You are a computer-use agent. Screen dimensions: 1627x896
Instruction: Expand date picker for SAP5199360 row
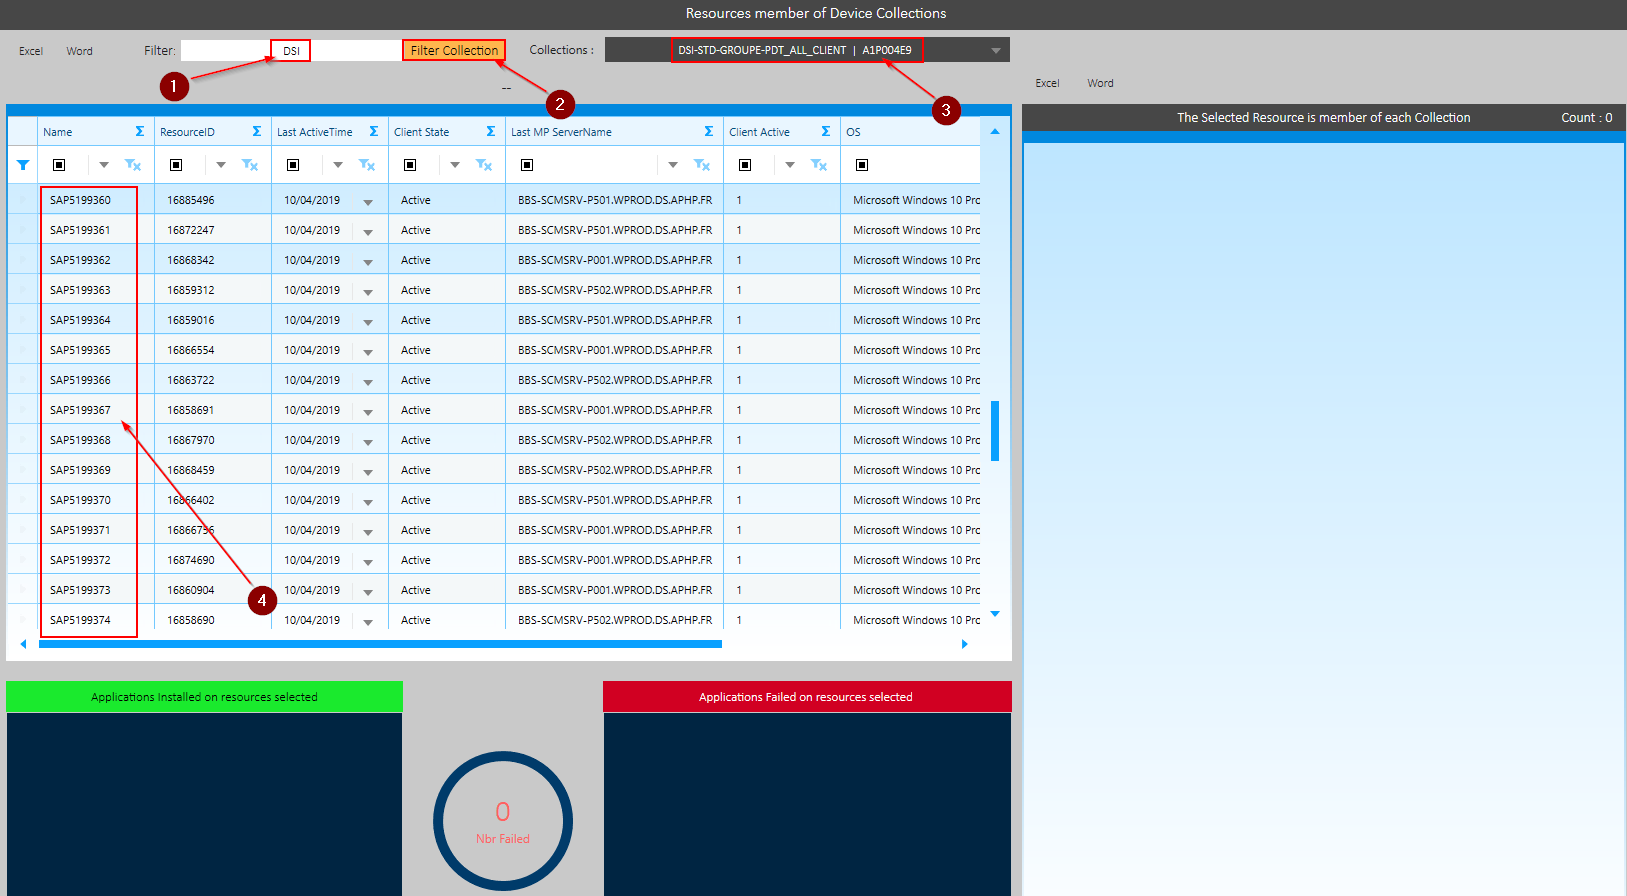368,202
